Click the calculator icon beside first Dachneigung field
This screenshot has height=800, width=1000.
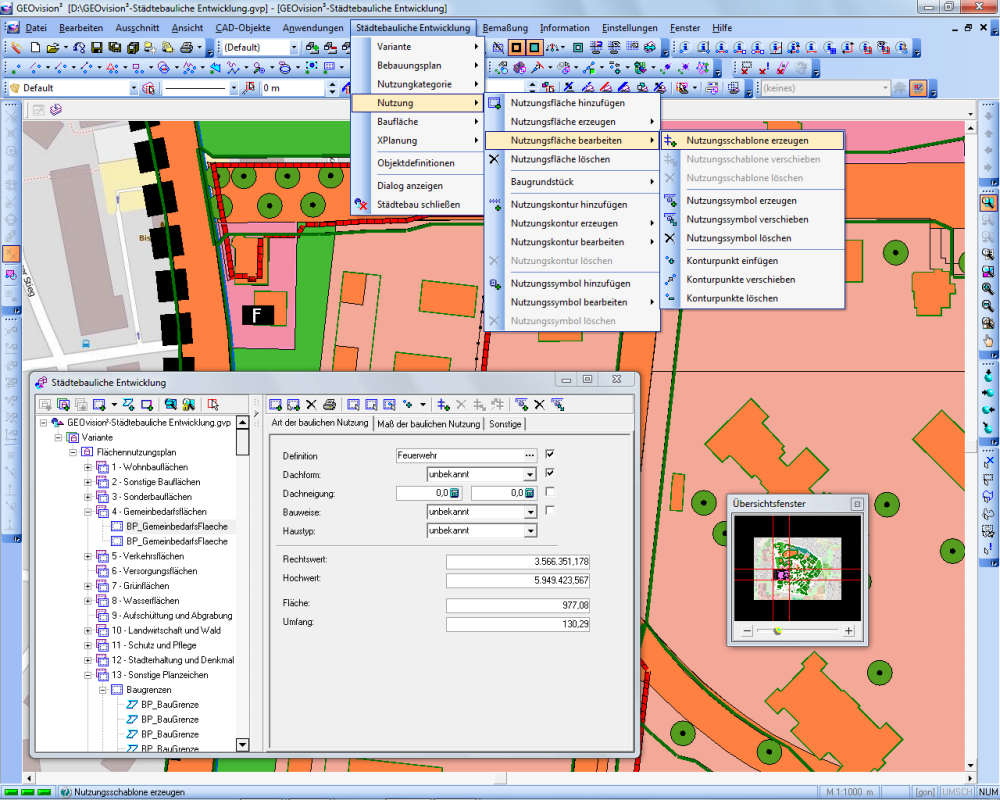[x=454, y=492]
